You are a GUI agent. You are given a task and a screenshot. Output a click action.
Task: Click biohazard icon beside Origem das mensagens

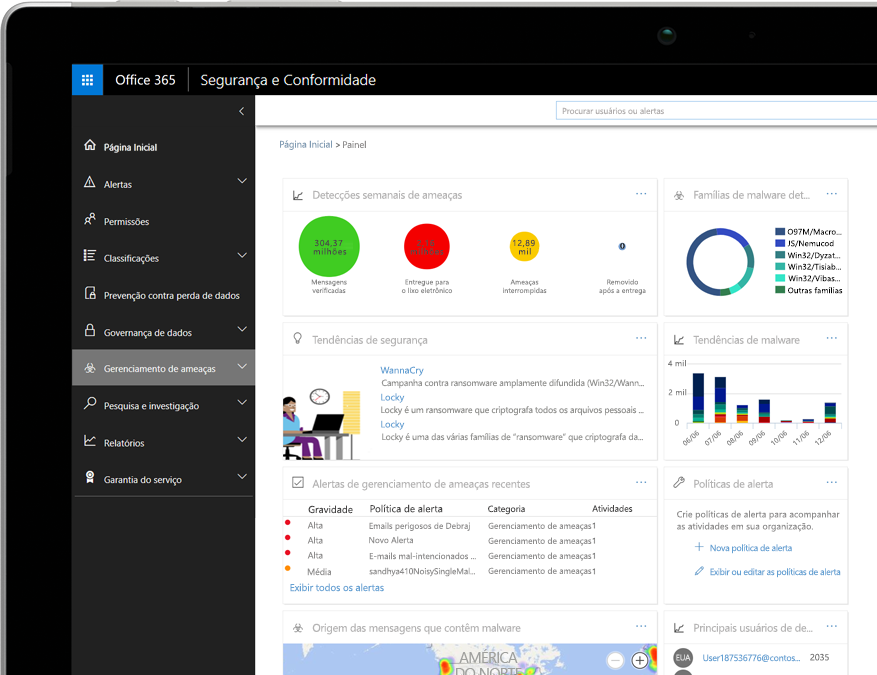click(298, 628)
